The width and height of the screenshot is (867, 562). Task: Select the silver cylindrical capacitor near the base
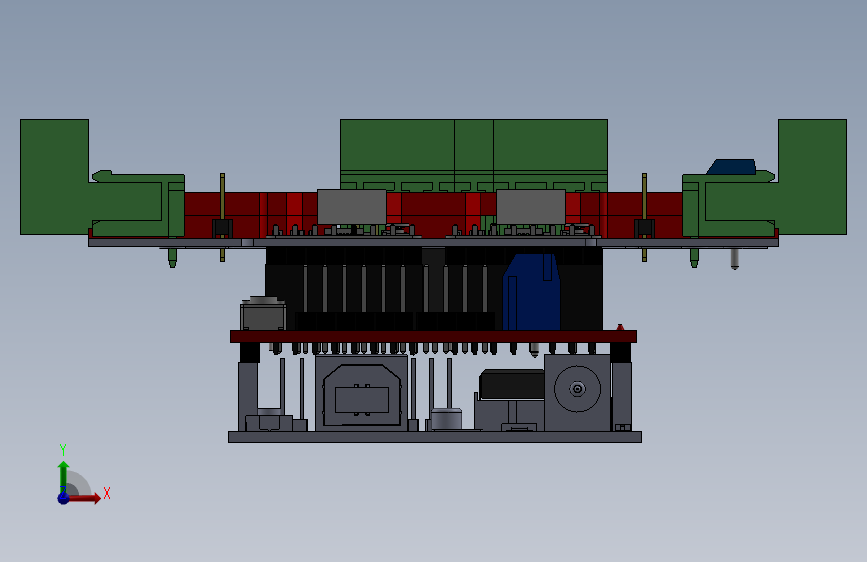tap(446, 419)
